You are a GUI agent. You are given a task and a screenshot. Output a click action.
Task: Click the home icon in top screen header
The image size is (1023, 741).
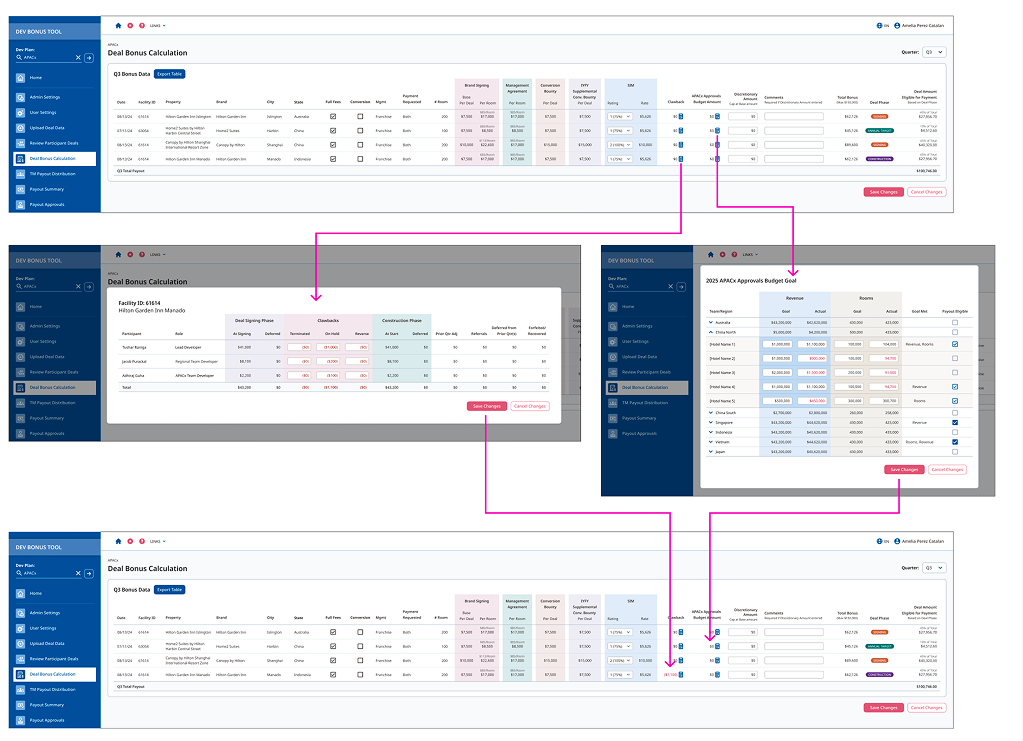click(118, 25)
